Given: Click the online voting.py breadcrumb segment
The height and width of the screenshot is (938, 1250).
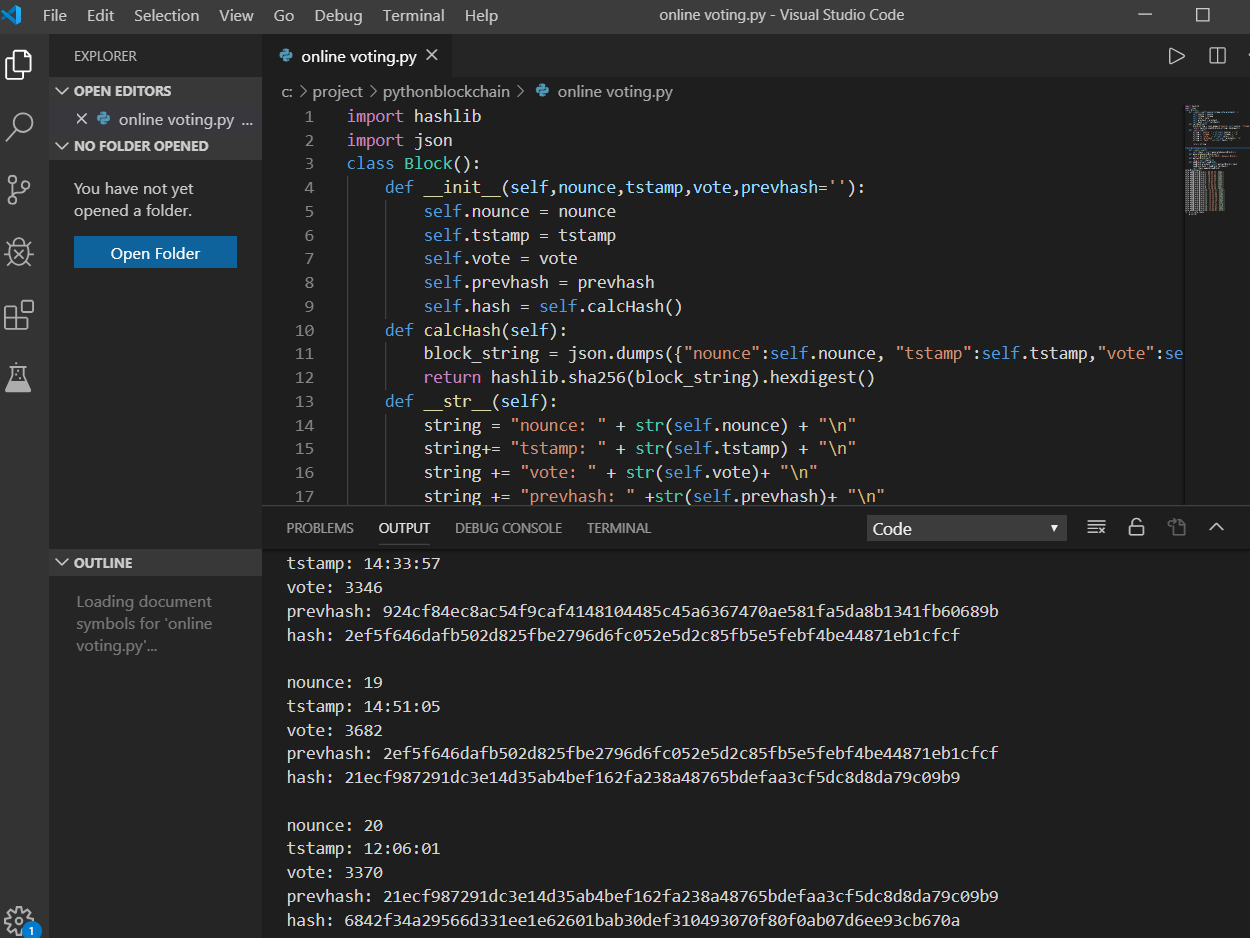Looking at the screenshot, I should (615, 91).
